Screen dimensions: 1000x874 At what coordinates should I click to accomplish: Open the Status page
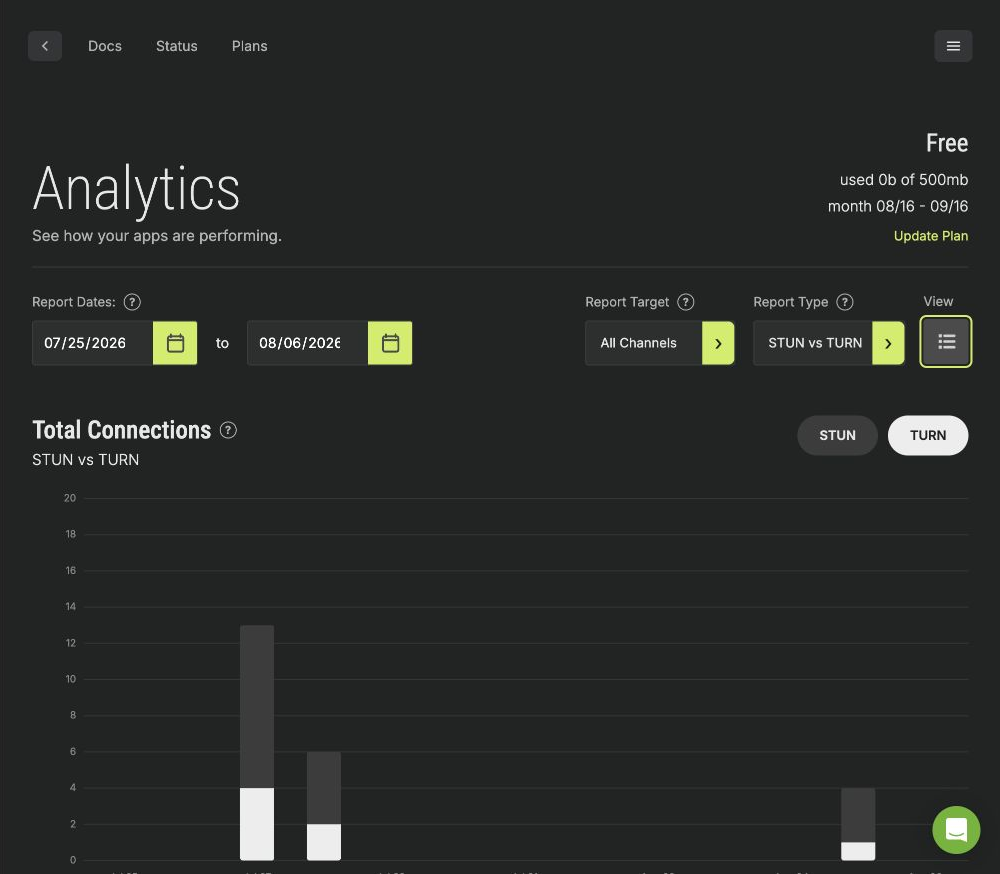177,46
